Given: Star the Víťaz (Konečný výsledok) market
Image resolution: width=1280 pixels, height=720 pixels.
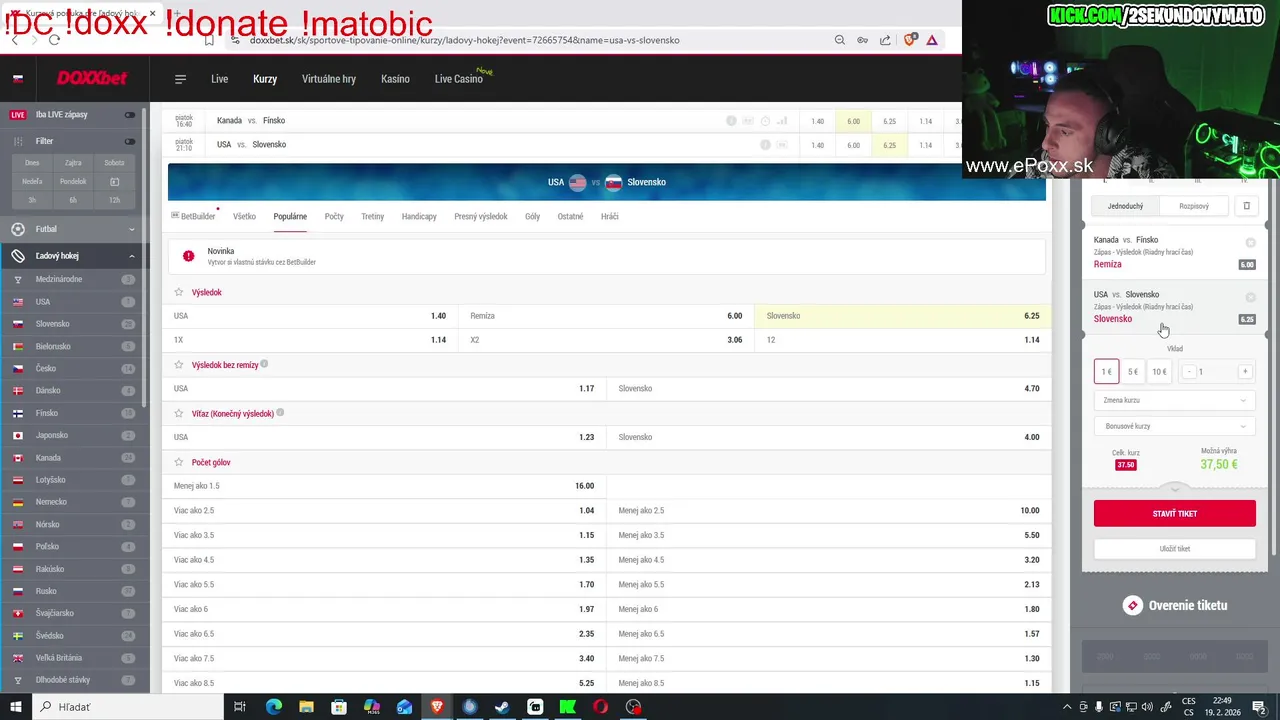Looking at the screenshot, I should (179, 413).
